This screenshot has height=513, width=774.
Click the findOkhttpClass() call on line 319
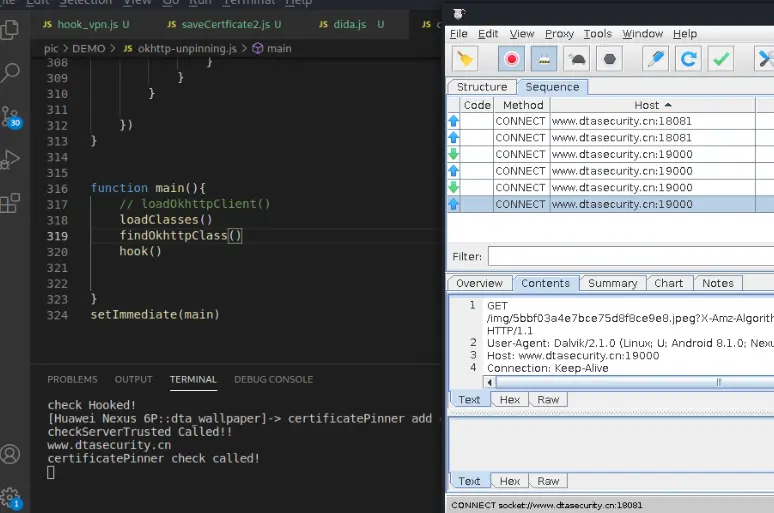click(180, 236)
